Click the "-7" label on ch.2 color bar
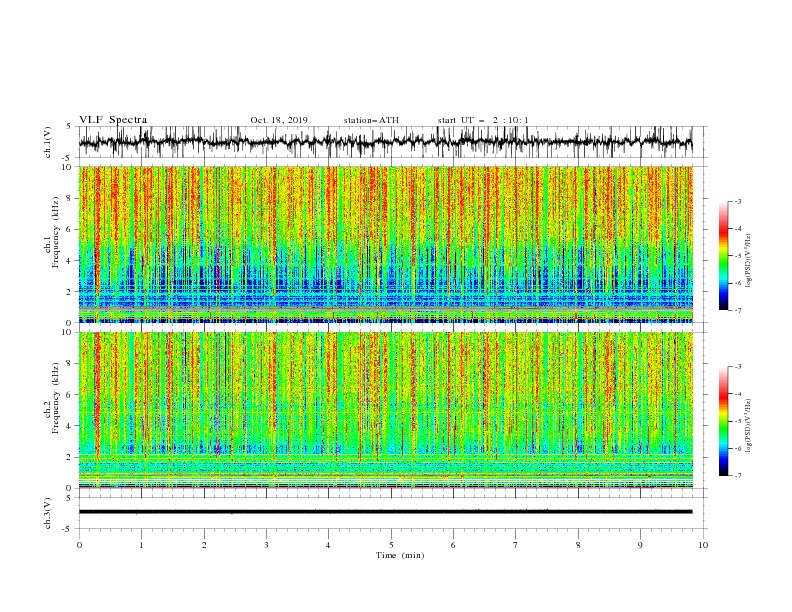The width and height of the screenshot is (792, 612). [x=738, y=476]
